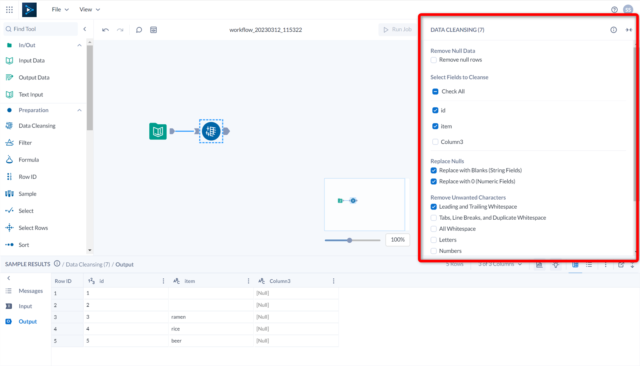Open the apps grid launcher icon
The image size is (640, 366).
coord(9,9)
